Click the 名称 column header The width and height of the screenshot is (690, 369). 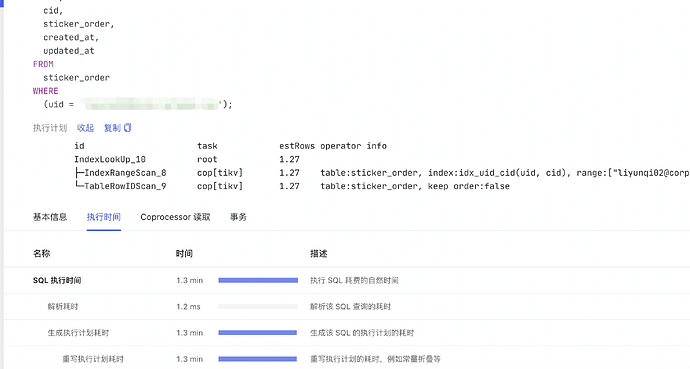[42, 253]
